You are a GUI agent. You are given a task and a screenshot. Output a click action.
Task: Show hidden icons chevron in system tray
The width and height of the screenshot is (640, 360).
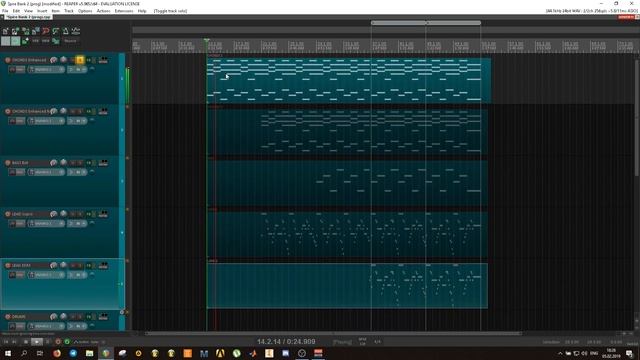[560, 353]
